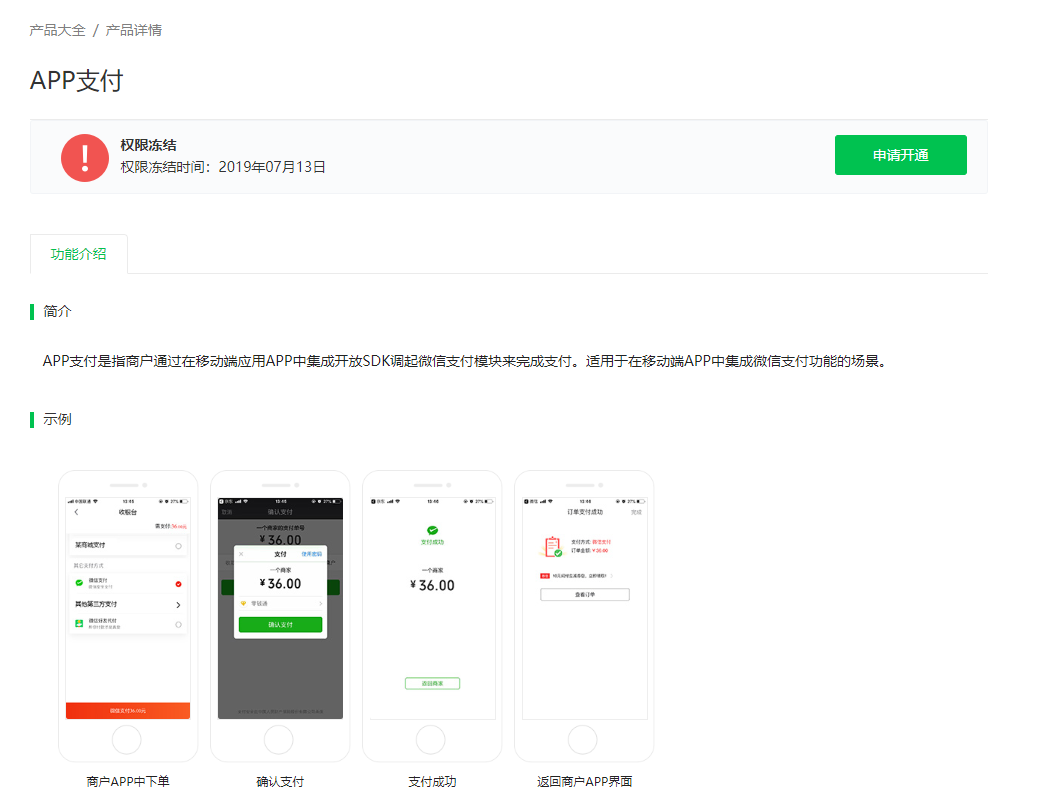1055x798 pixels.
Task: Click the 申请开通 green button
Action: pos(900,155)
